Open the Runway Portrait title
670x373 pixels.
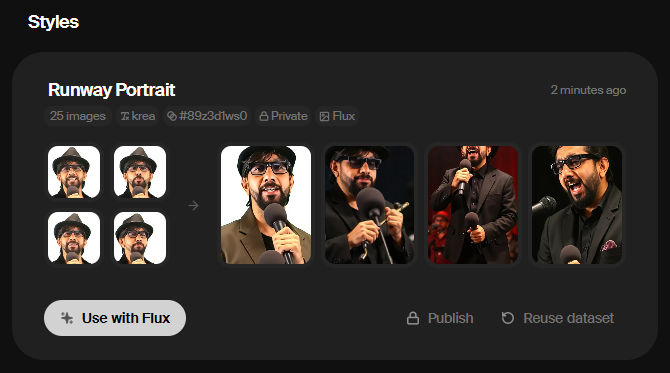click(112, 90)
